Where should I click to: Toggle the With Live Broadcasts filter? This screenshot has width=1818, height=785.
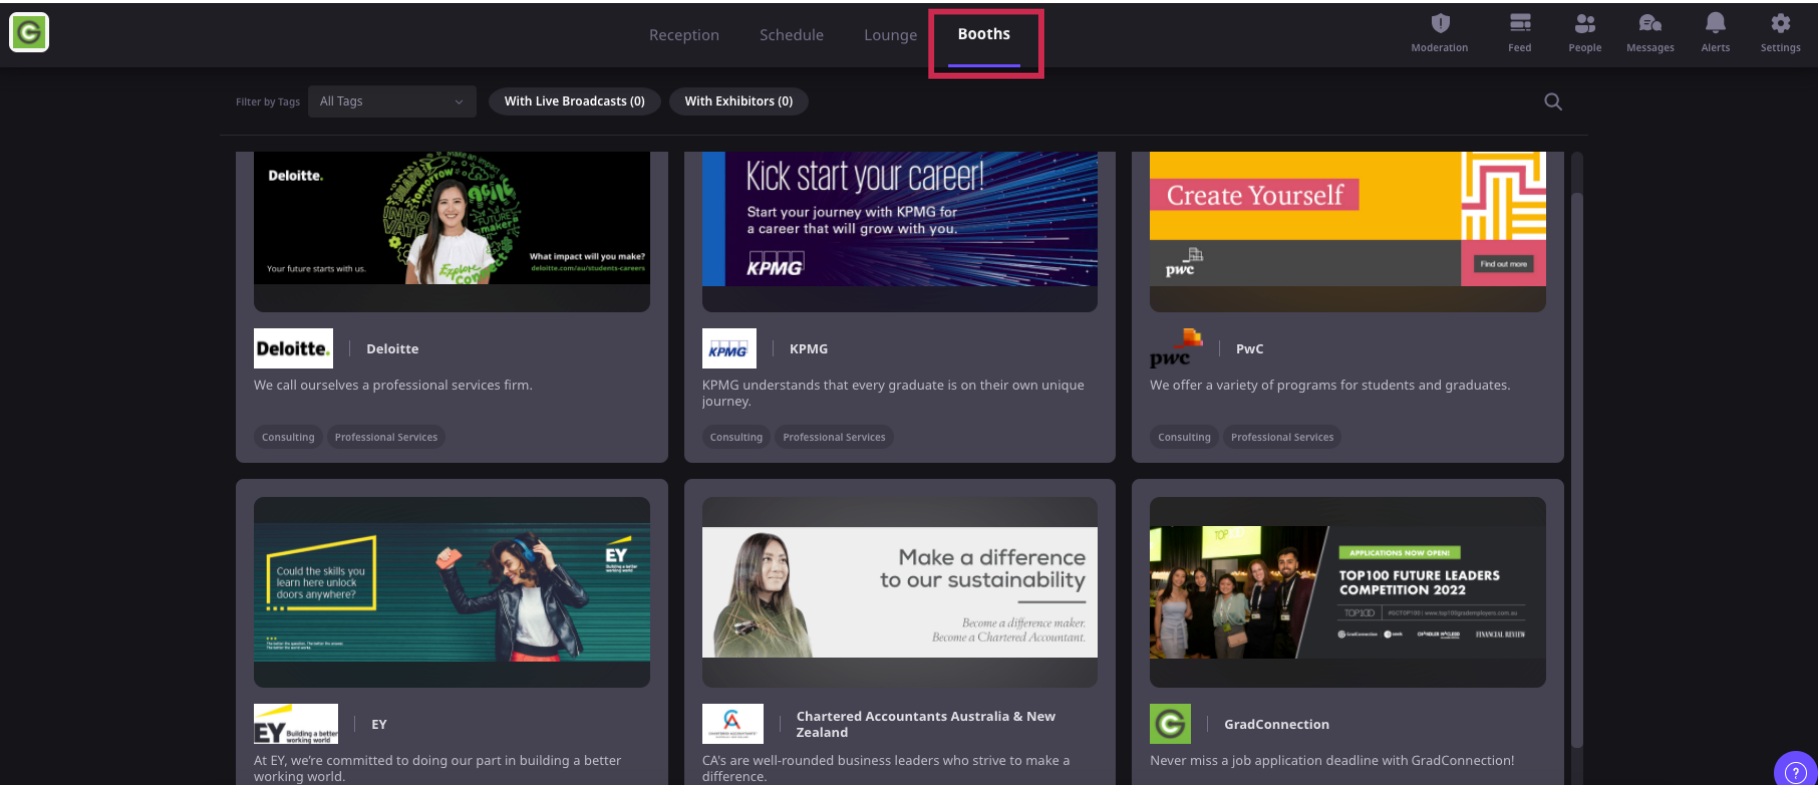click(574, 101)
